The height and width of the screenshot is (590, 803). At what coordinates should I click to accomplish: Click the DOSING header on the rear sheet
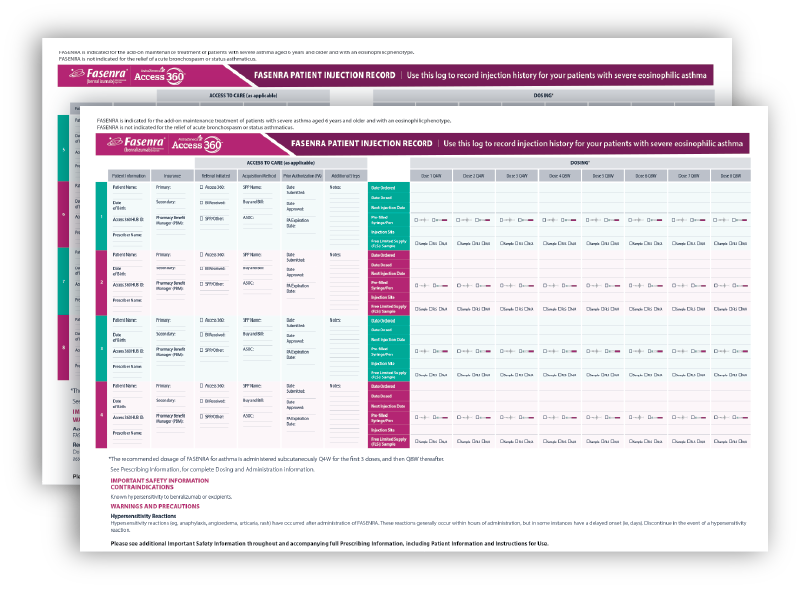543,95
